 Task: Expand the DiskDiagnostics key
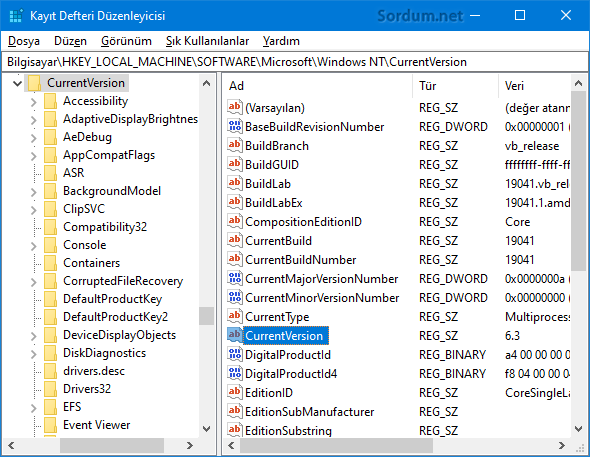(x=33, y=354)
